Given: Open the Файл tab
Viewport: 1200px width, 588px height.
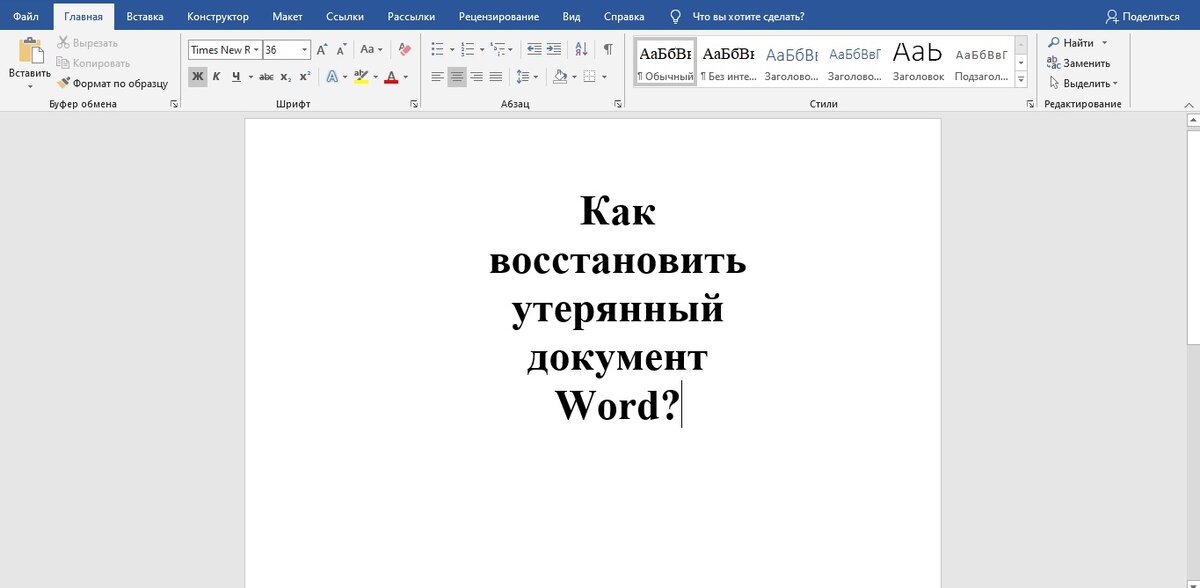Looking at the screenshot, I should click(26, 16).
